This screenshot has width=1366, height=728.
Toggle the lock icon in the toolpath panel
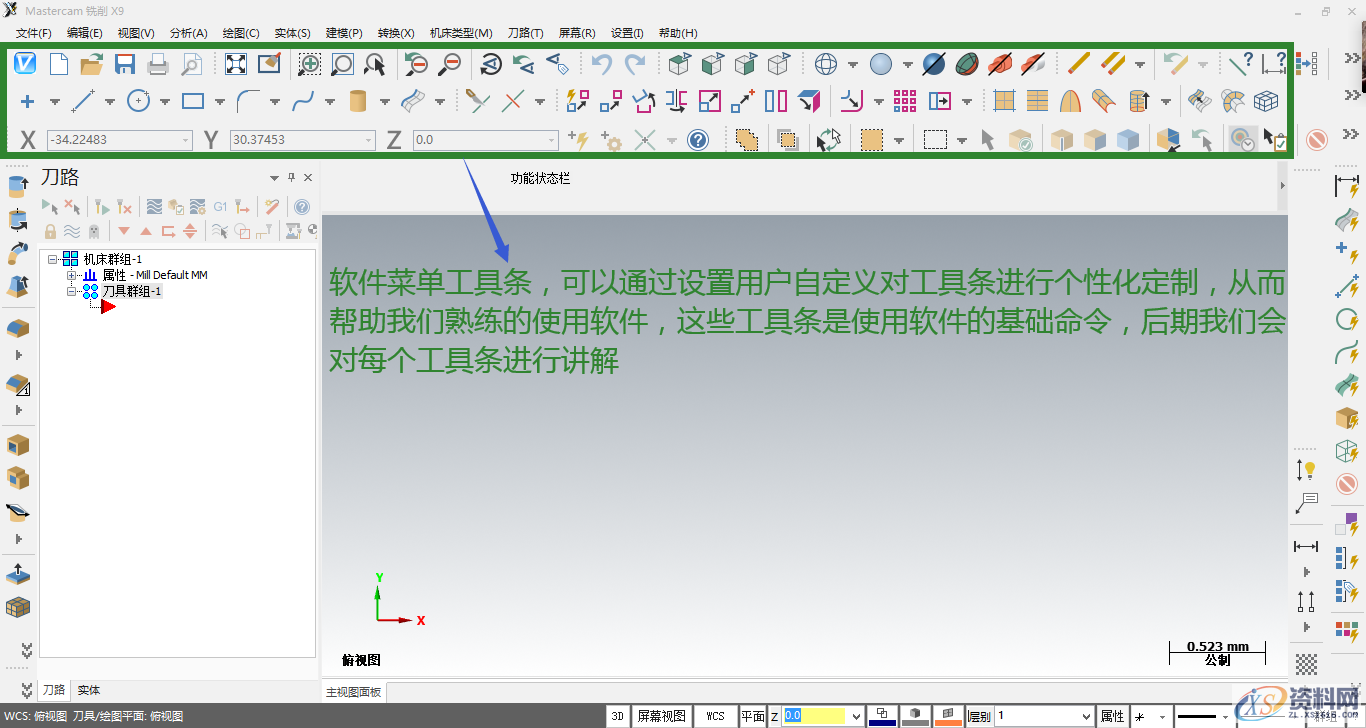(50, 230)
